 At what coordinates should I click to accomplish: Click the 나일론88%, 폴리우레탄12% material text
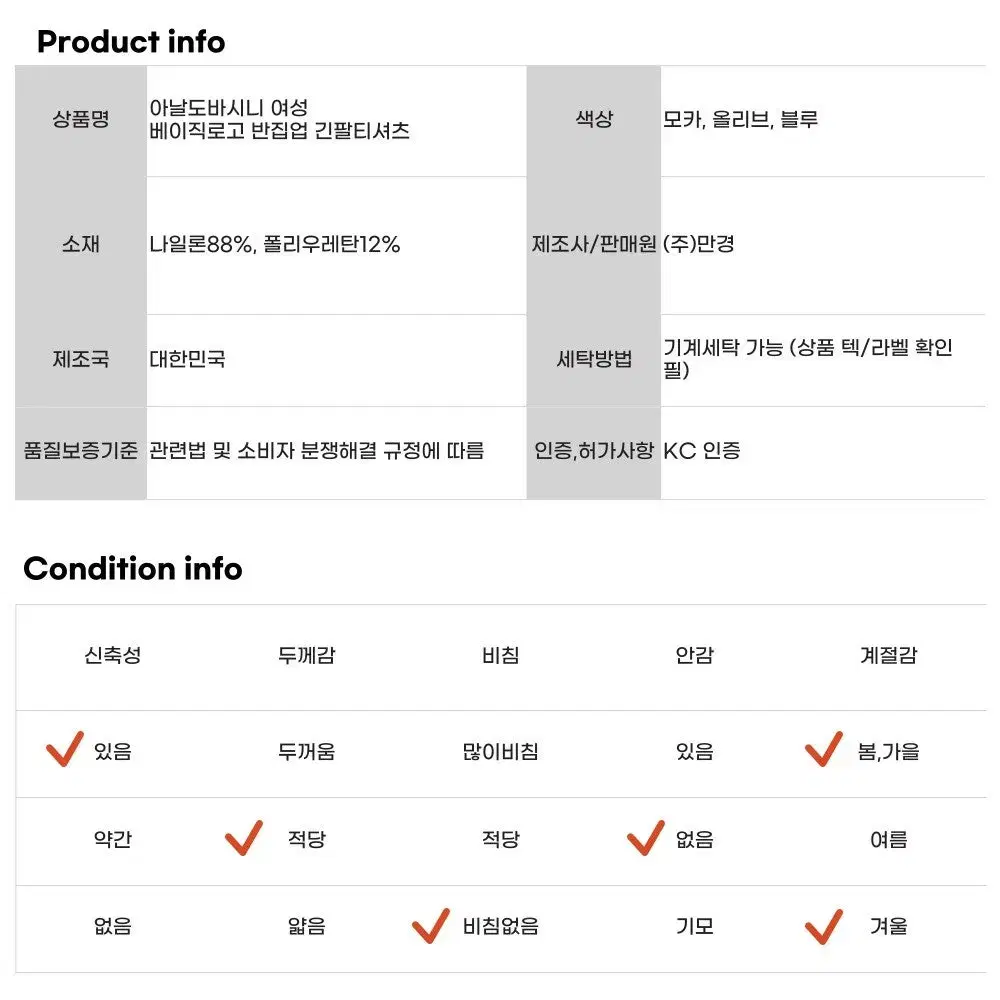[x=275, y=244]
